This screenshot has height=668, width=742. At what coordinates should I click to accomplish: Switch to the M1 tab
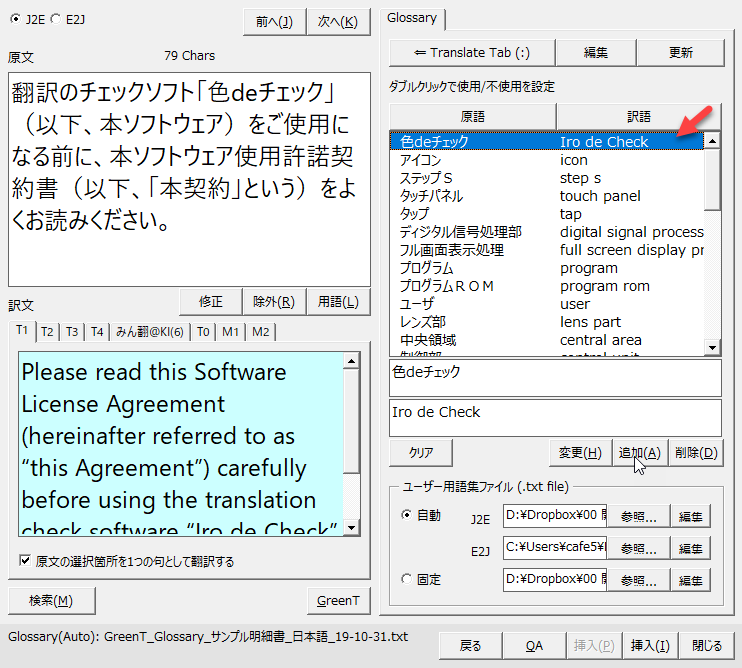pyautogui.click(x=230, y=332)
